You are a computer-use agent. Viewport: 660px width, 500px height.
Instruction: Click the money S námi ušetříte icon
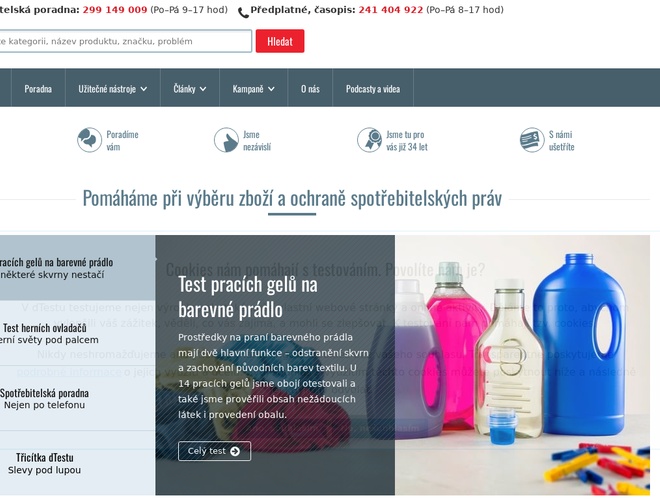532,140
